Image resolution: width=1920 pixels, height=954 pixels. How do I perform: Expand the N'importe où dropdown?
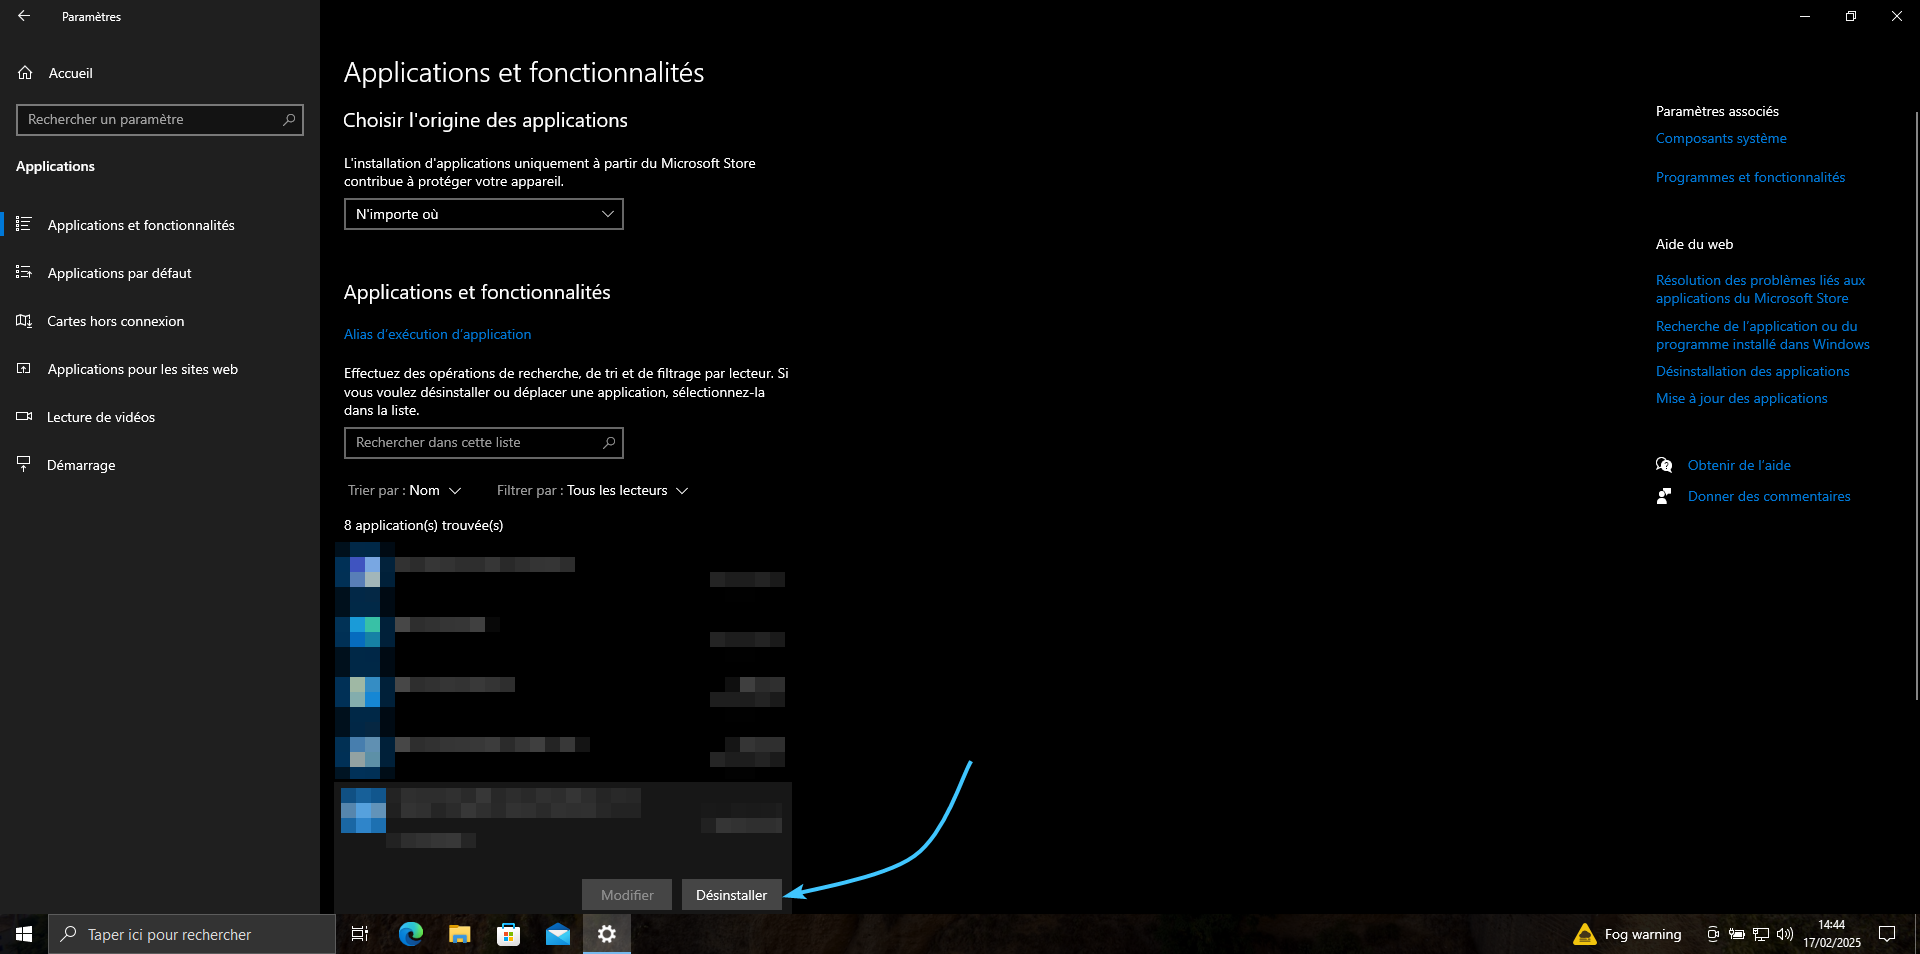(x=484, y=214)
